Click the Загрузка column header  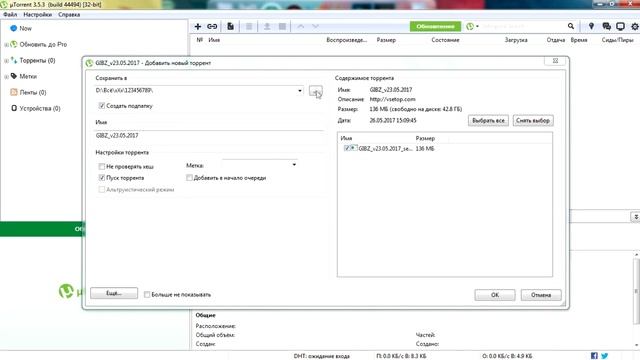[x=516, y=40]
